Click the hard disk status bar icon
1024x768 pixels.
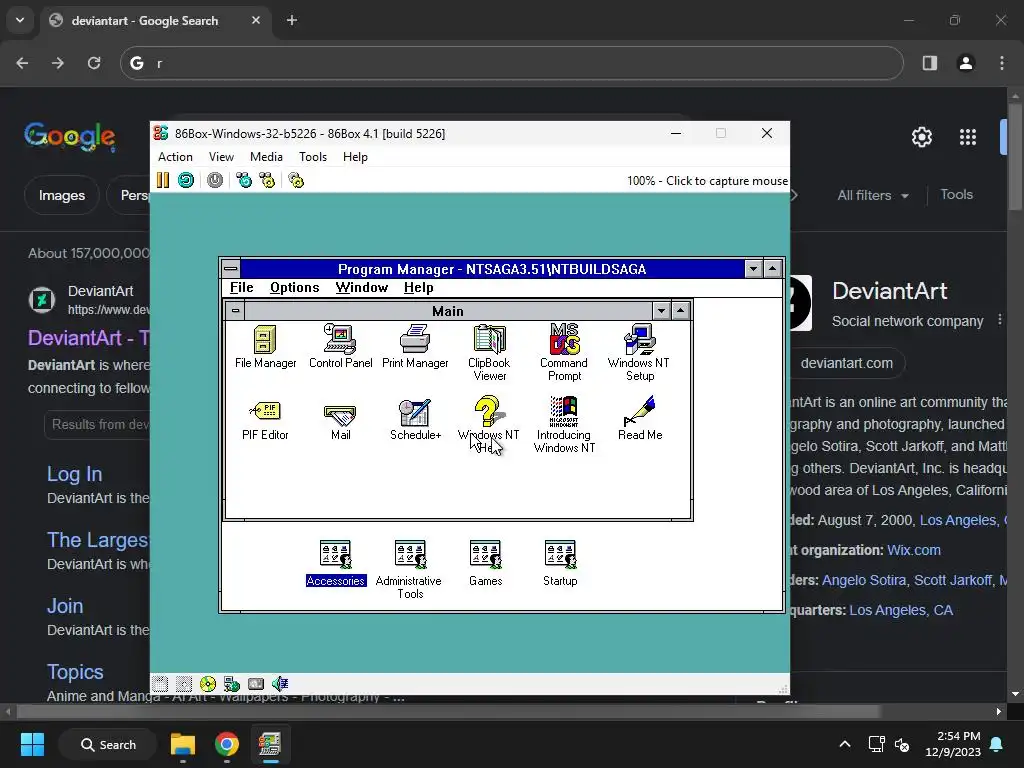click(232, 684)
